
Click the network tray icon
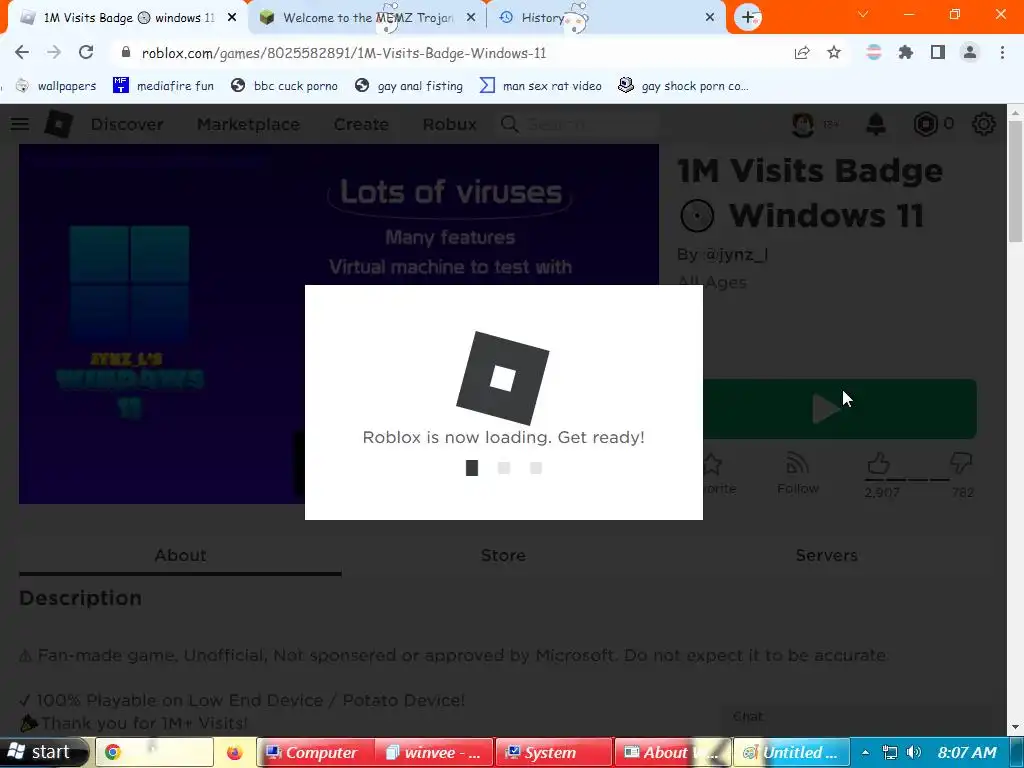click(x=889, y=752)
